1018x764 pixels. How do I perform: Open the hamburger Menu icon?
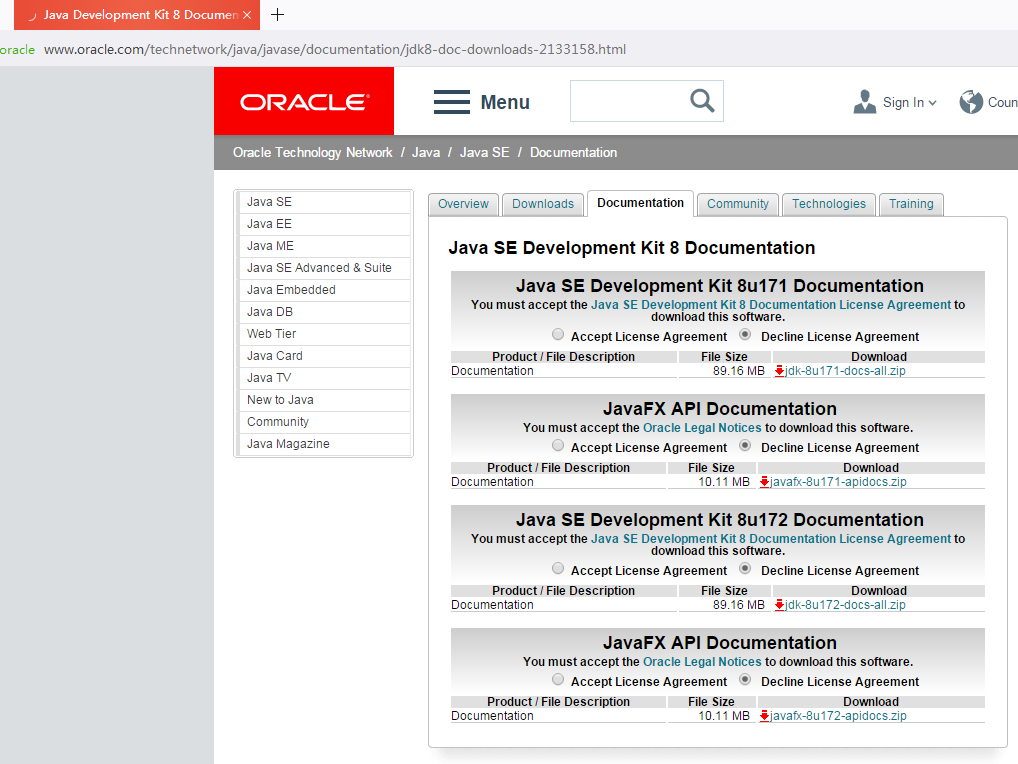point(451,102)
